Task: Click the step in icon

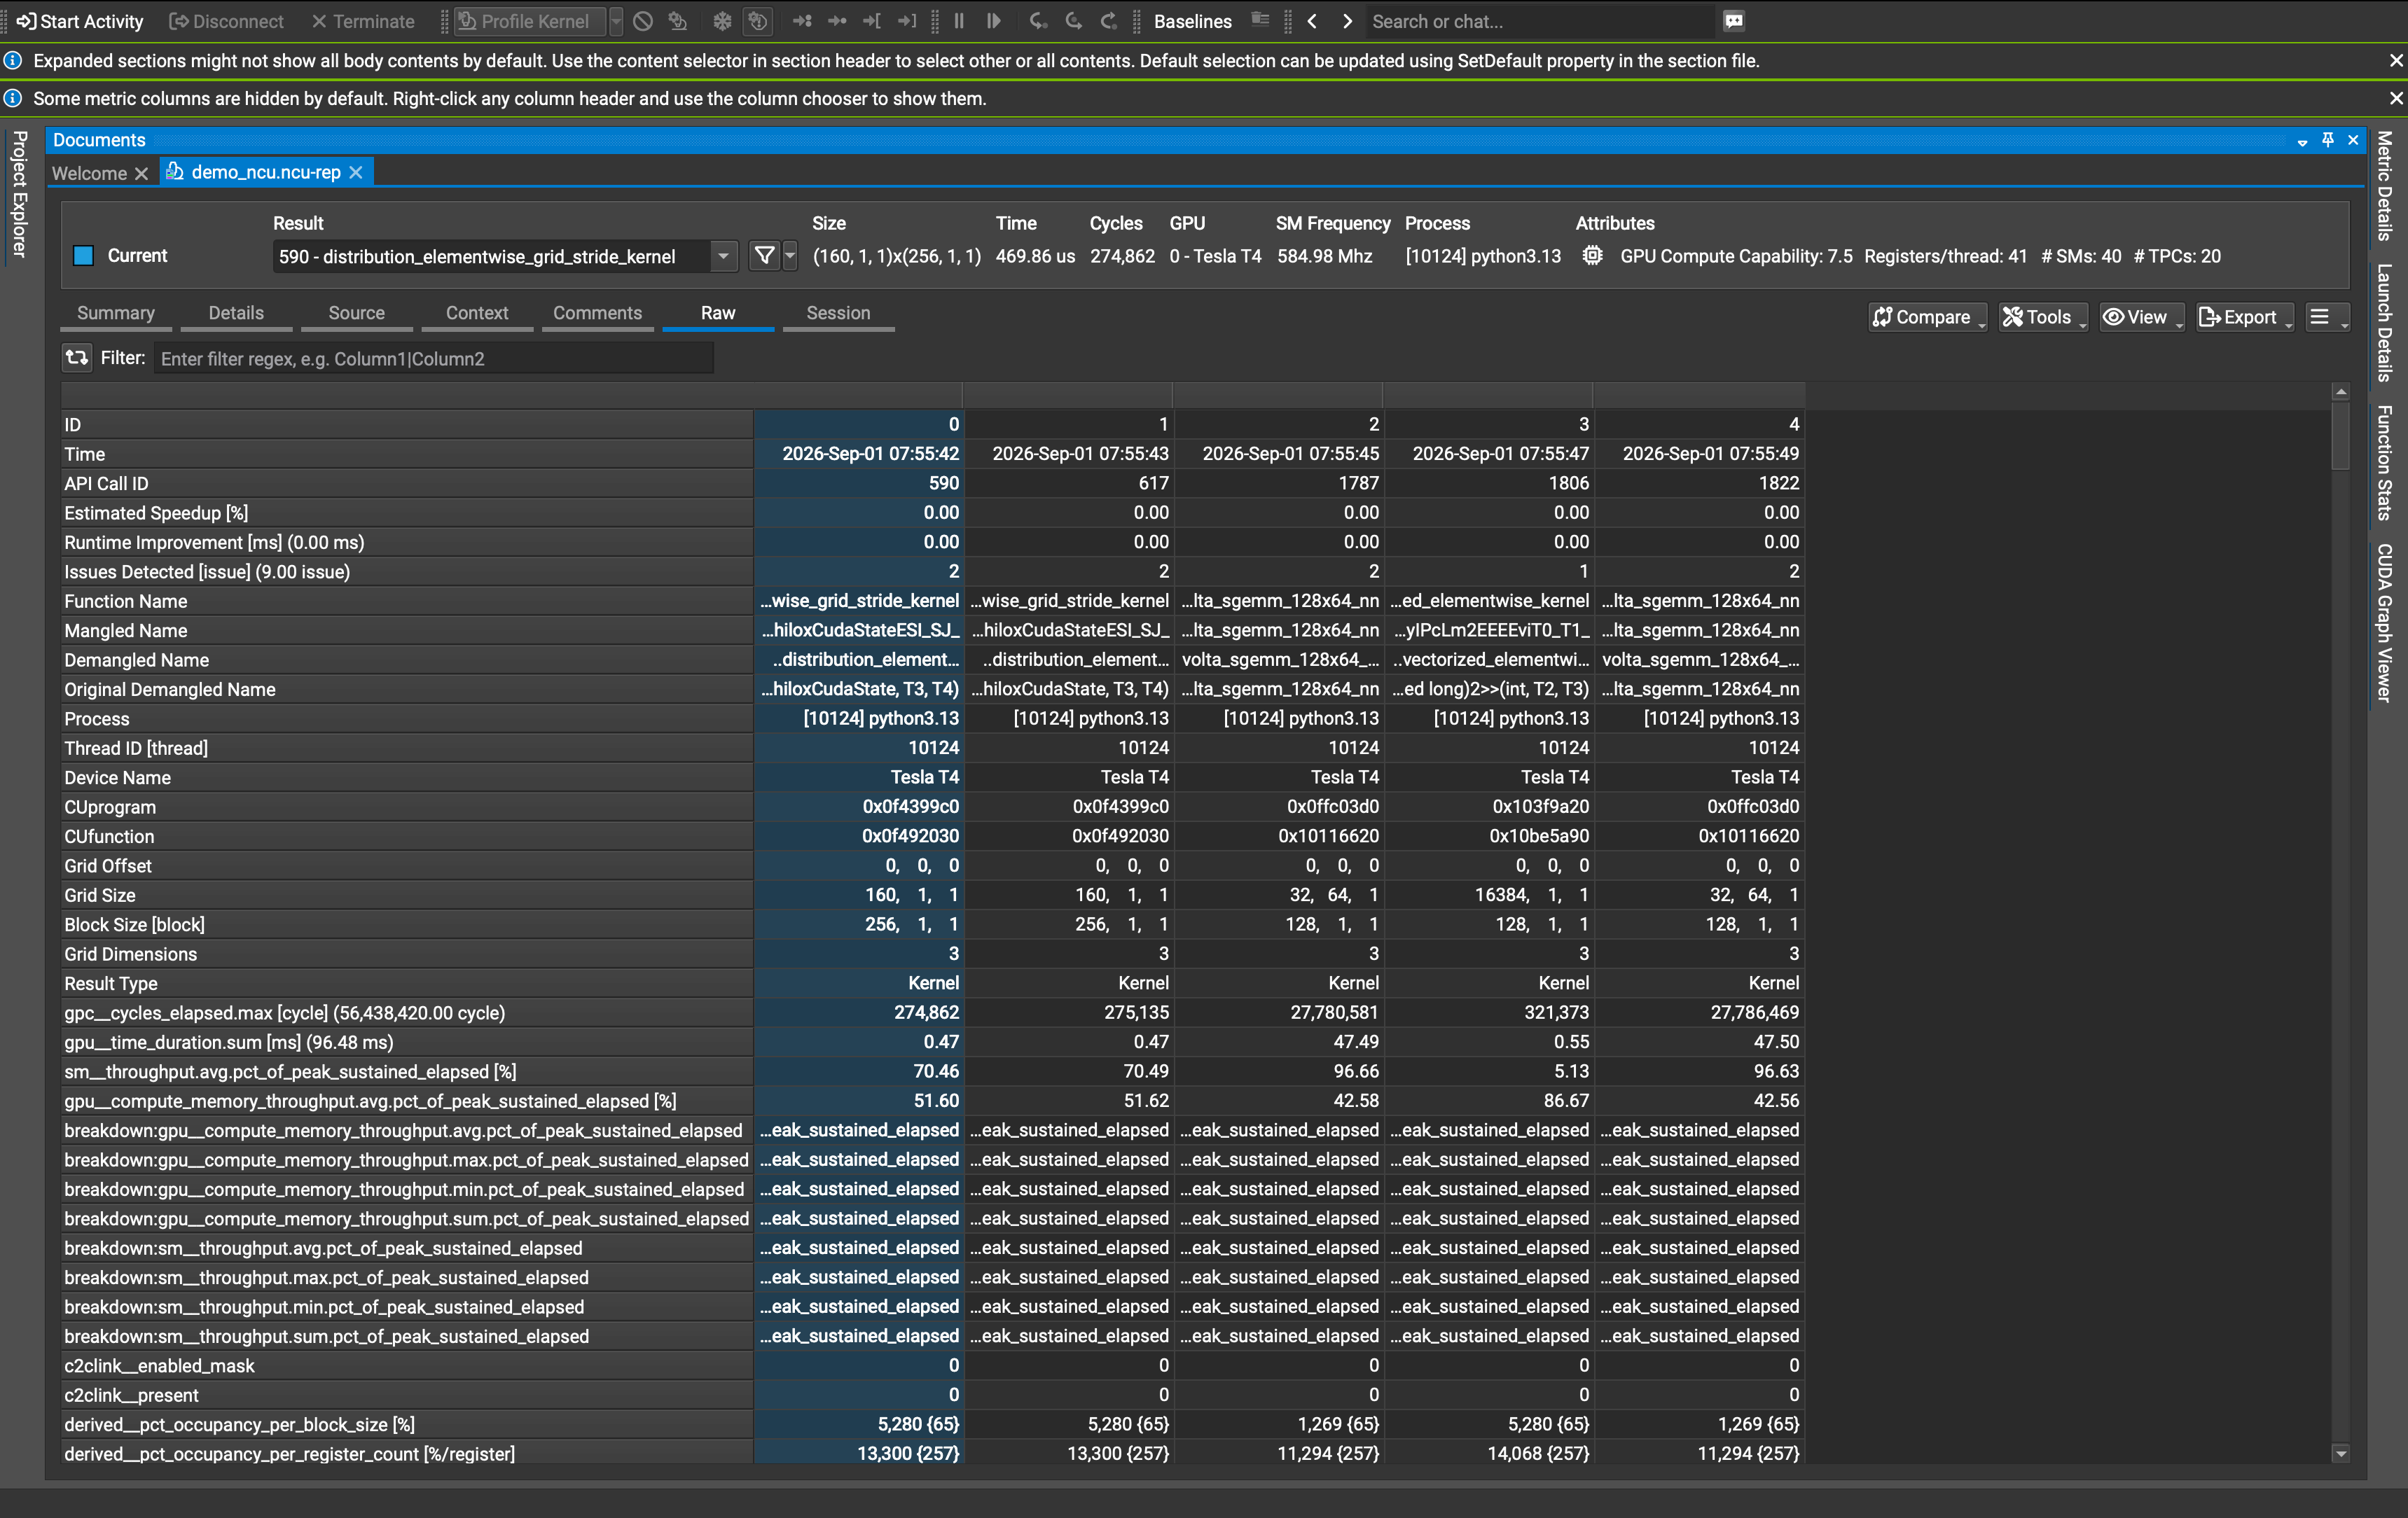Action: (x=1038, y=21)
